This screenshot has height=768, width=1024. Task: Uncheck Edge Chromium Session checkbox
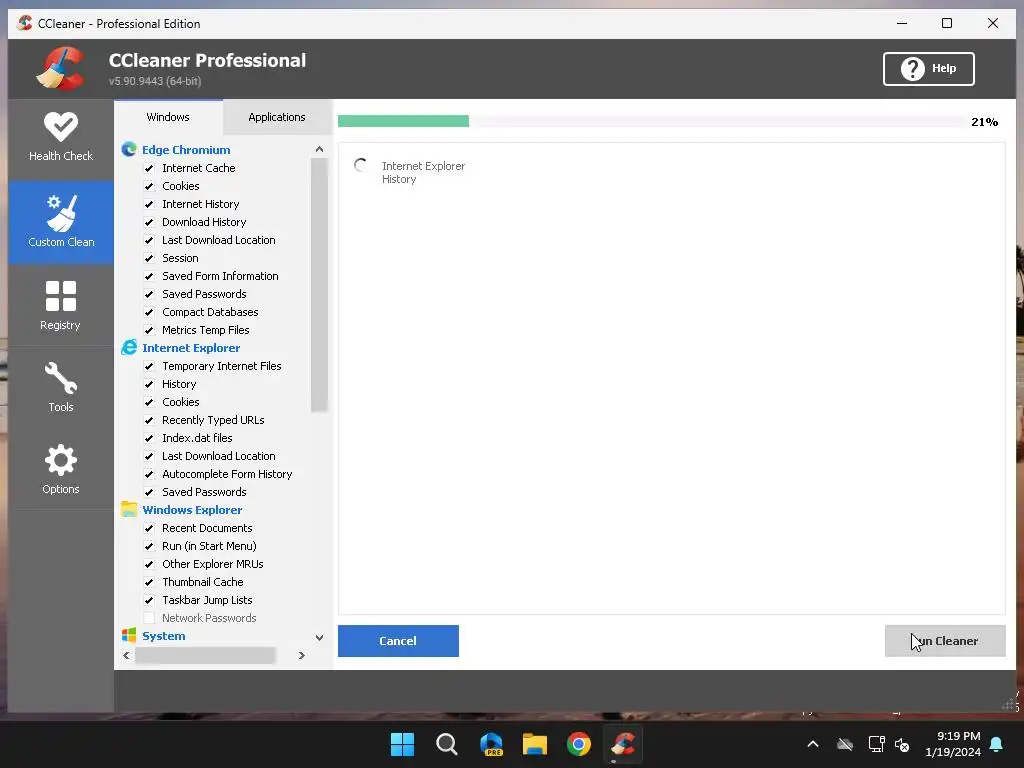pos(149,258)
